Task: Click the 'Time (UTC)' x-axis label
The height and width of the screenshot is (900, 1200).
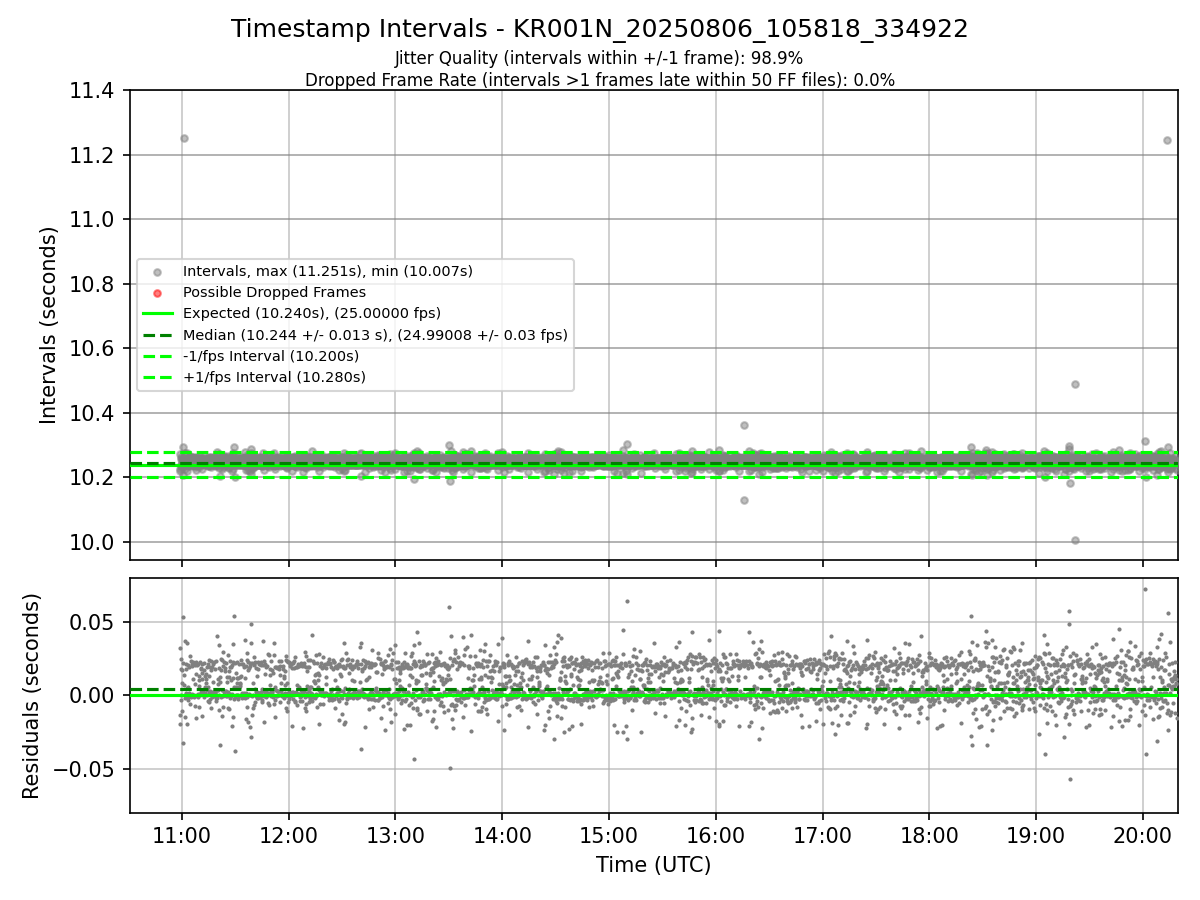Action: coord(653,865)
